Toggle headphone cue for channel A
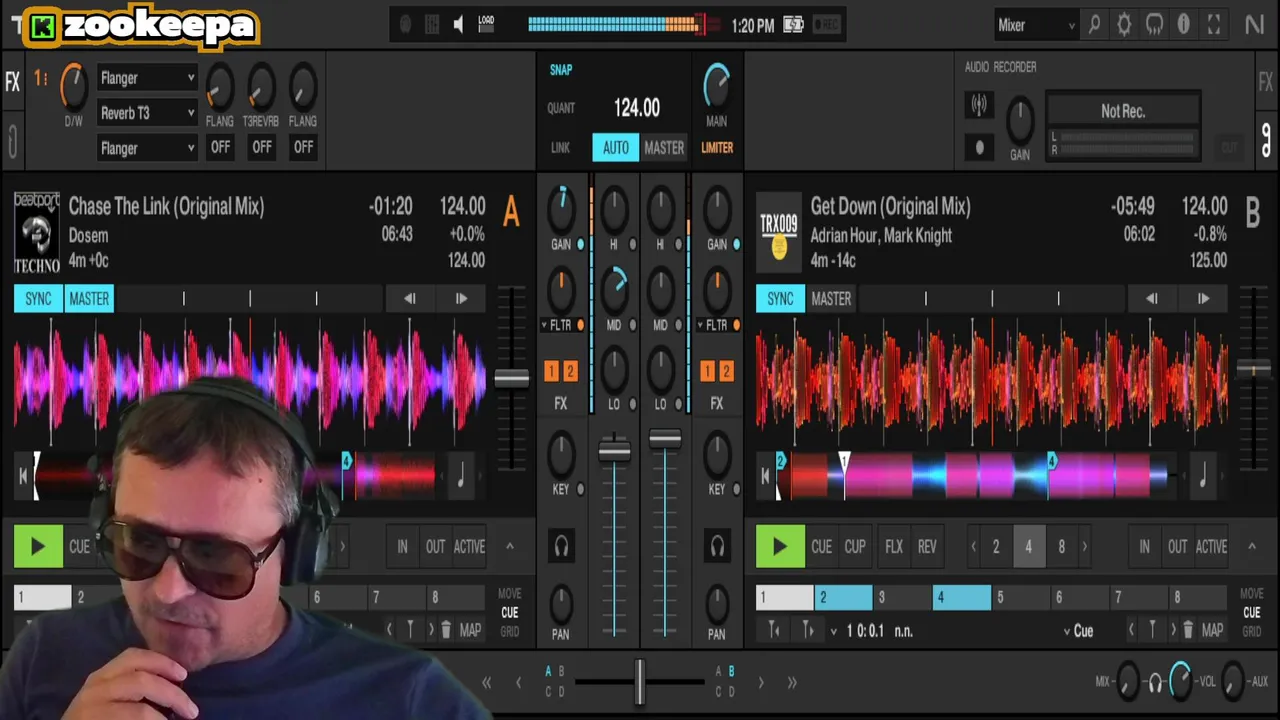 point(561,546)
